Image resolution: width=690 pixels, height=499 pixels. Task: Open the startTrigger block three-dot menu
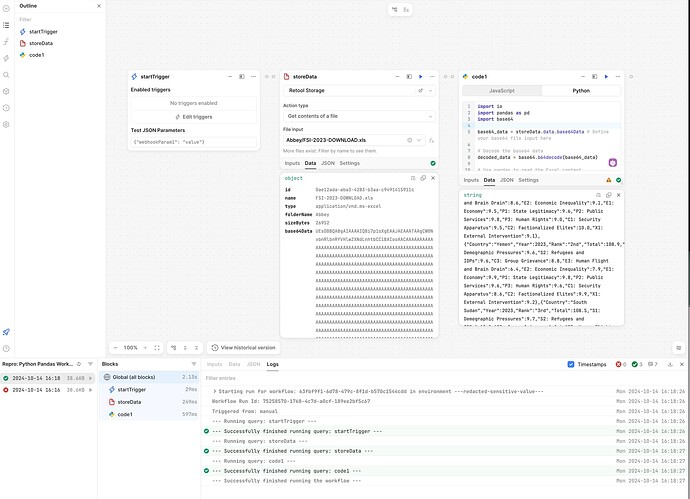(x=253, y=77)
